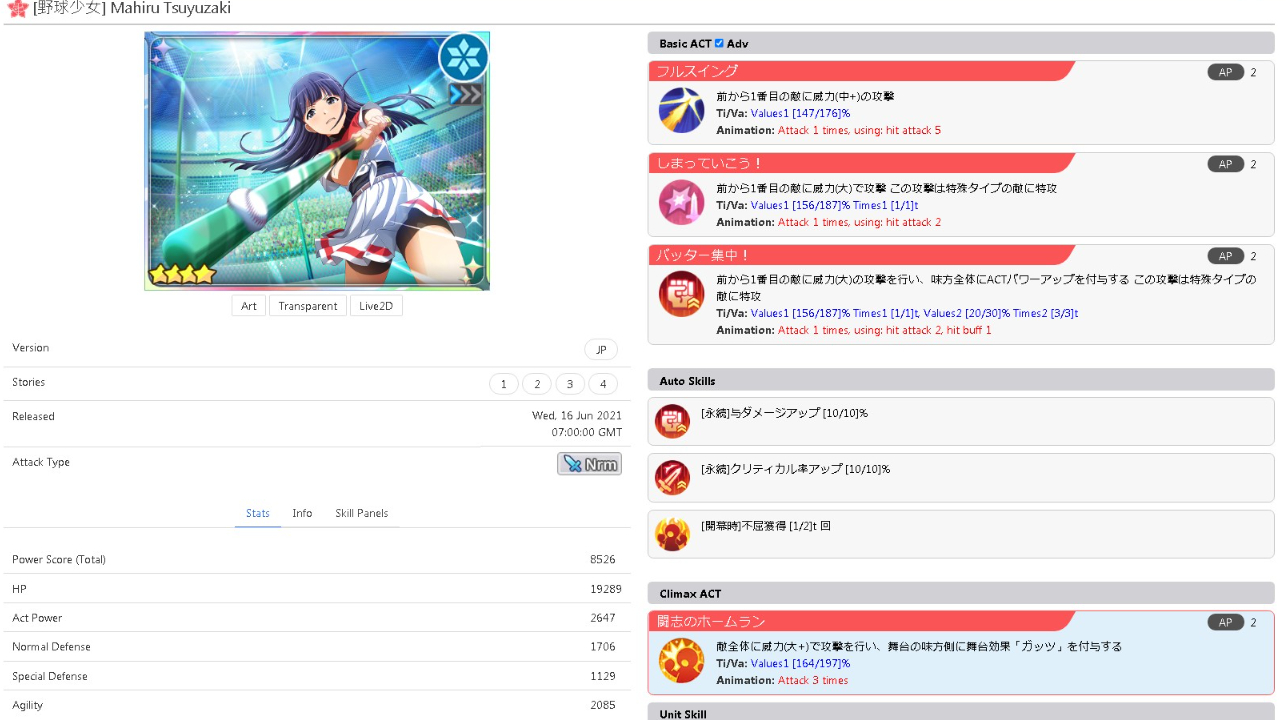Switch to the Info tab

(302, 513)
